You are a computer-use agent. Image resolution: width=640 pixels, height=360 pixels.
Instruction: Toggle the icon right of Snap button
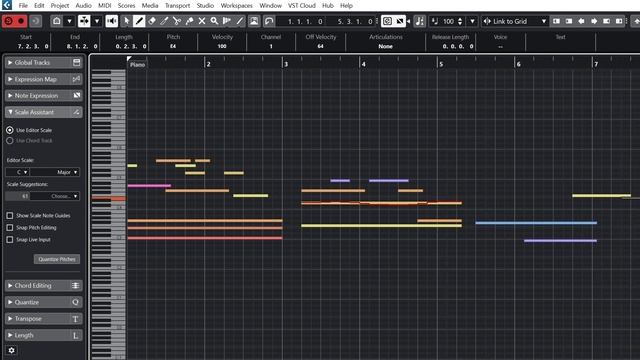(400, 21)
